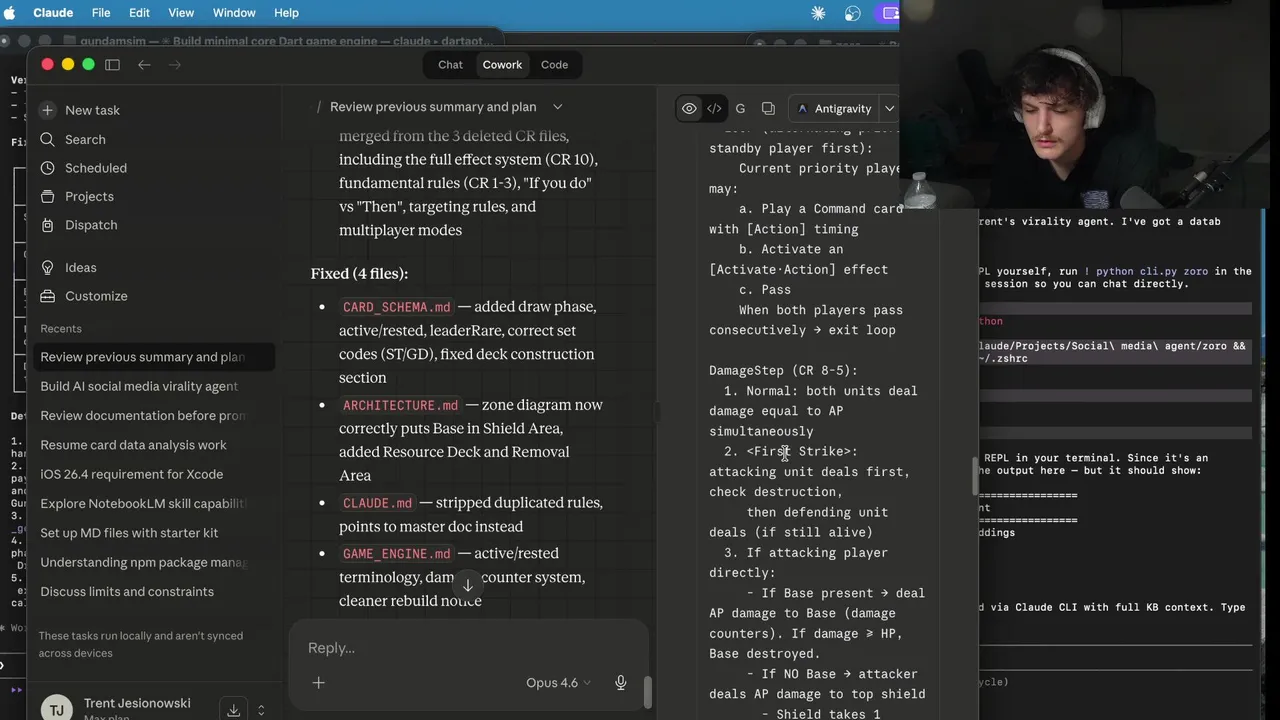Switch preview to code view icon
Image resolution: width=1280 pixels, height=720 pixels.
point(714,108)
